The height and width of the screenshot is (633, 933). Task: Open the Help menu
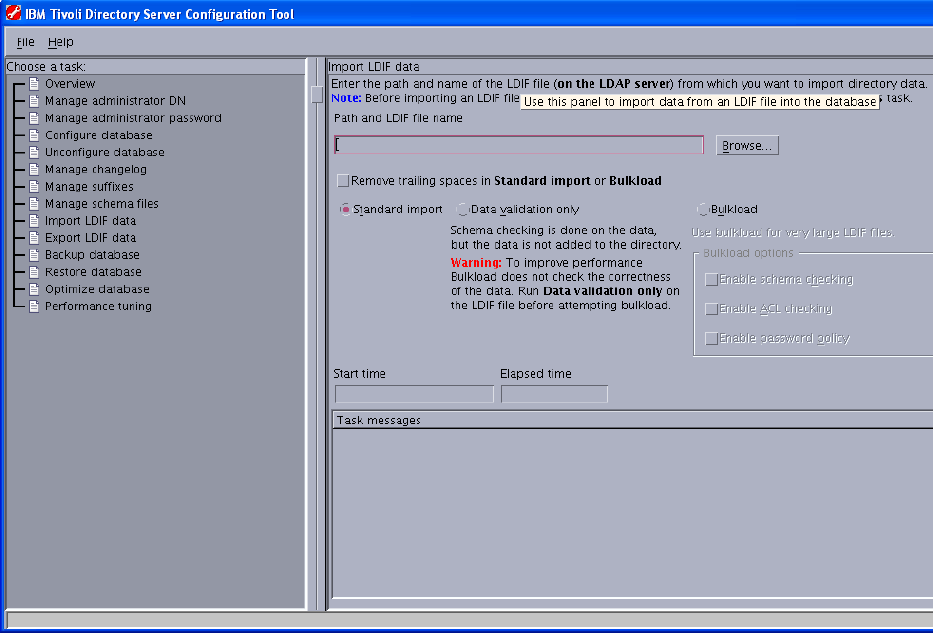61,42
